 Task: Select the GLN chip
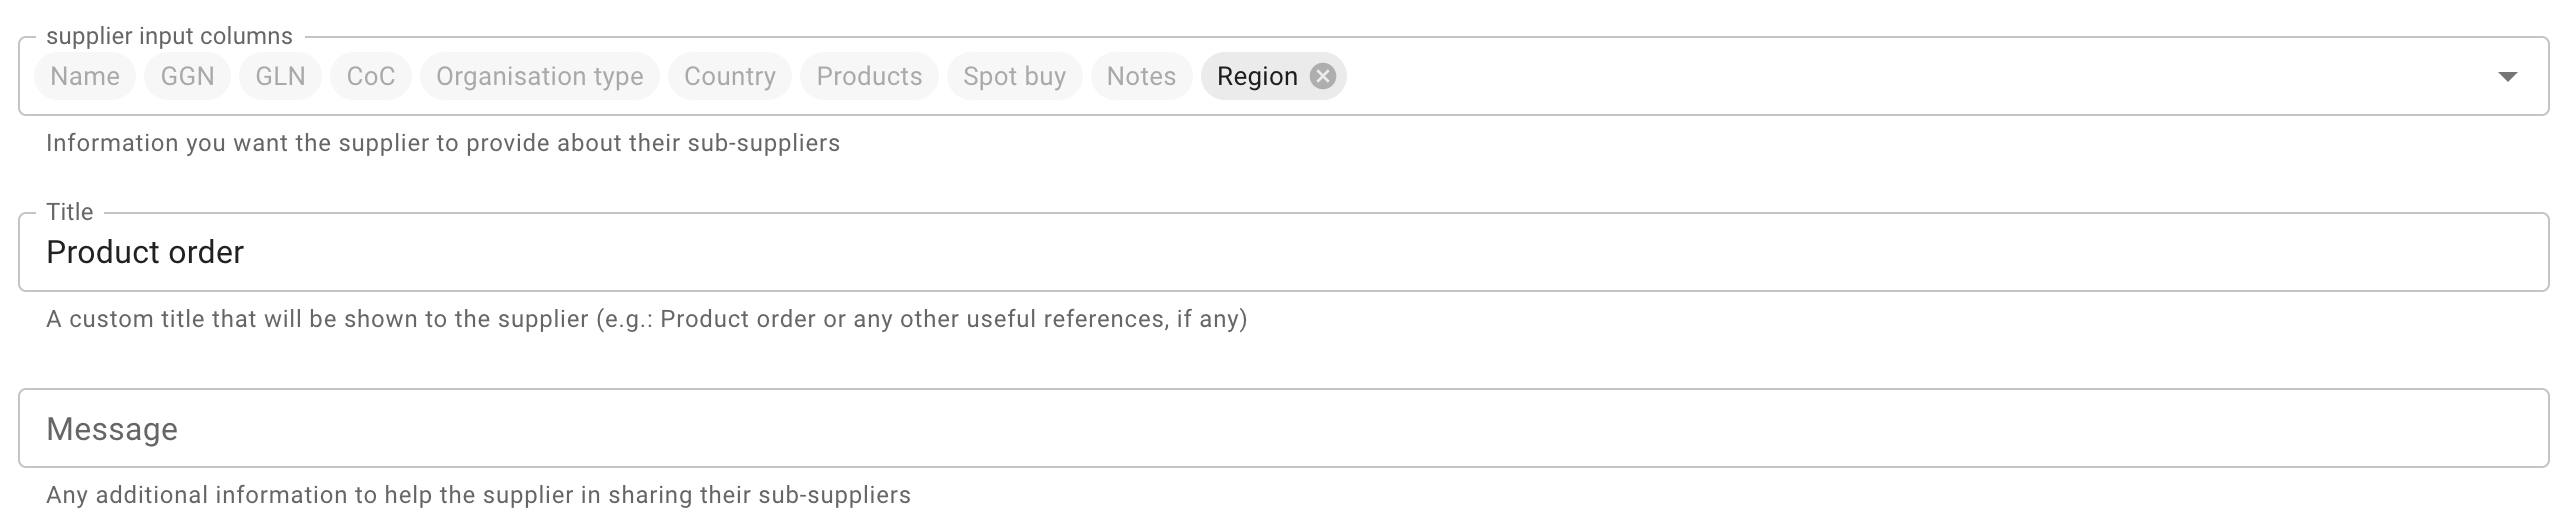click(x=280, y=76)
